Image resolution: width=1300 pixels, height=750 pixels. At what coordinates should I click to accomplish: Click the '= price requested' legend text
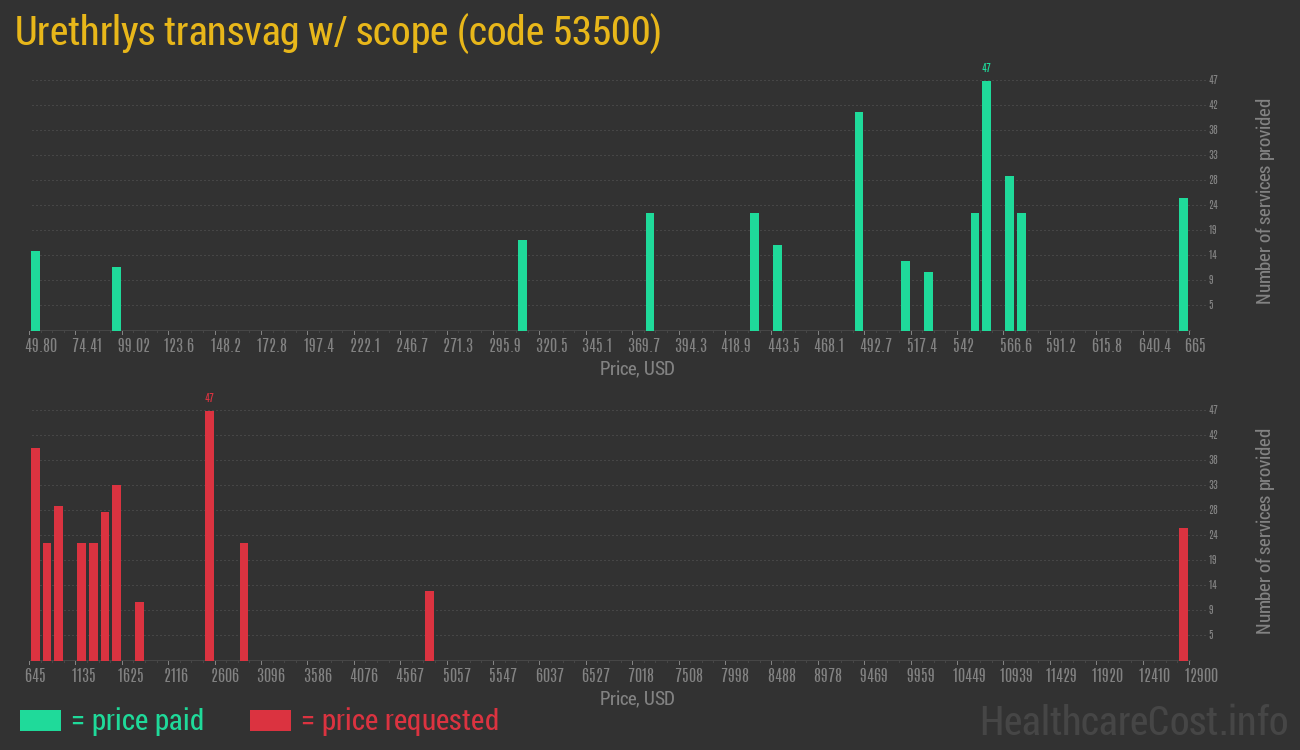point(399,720)
